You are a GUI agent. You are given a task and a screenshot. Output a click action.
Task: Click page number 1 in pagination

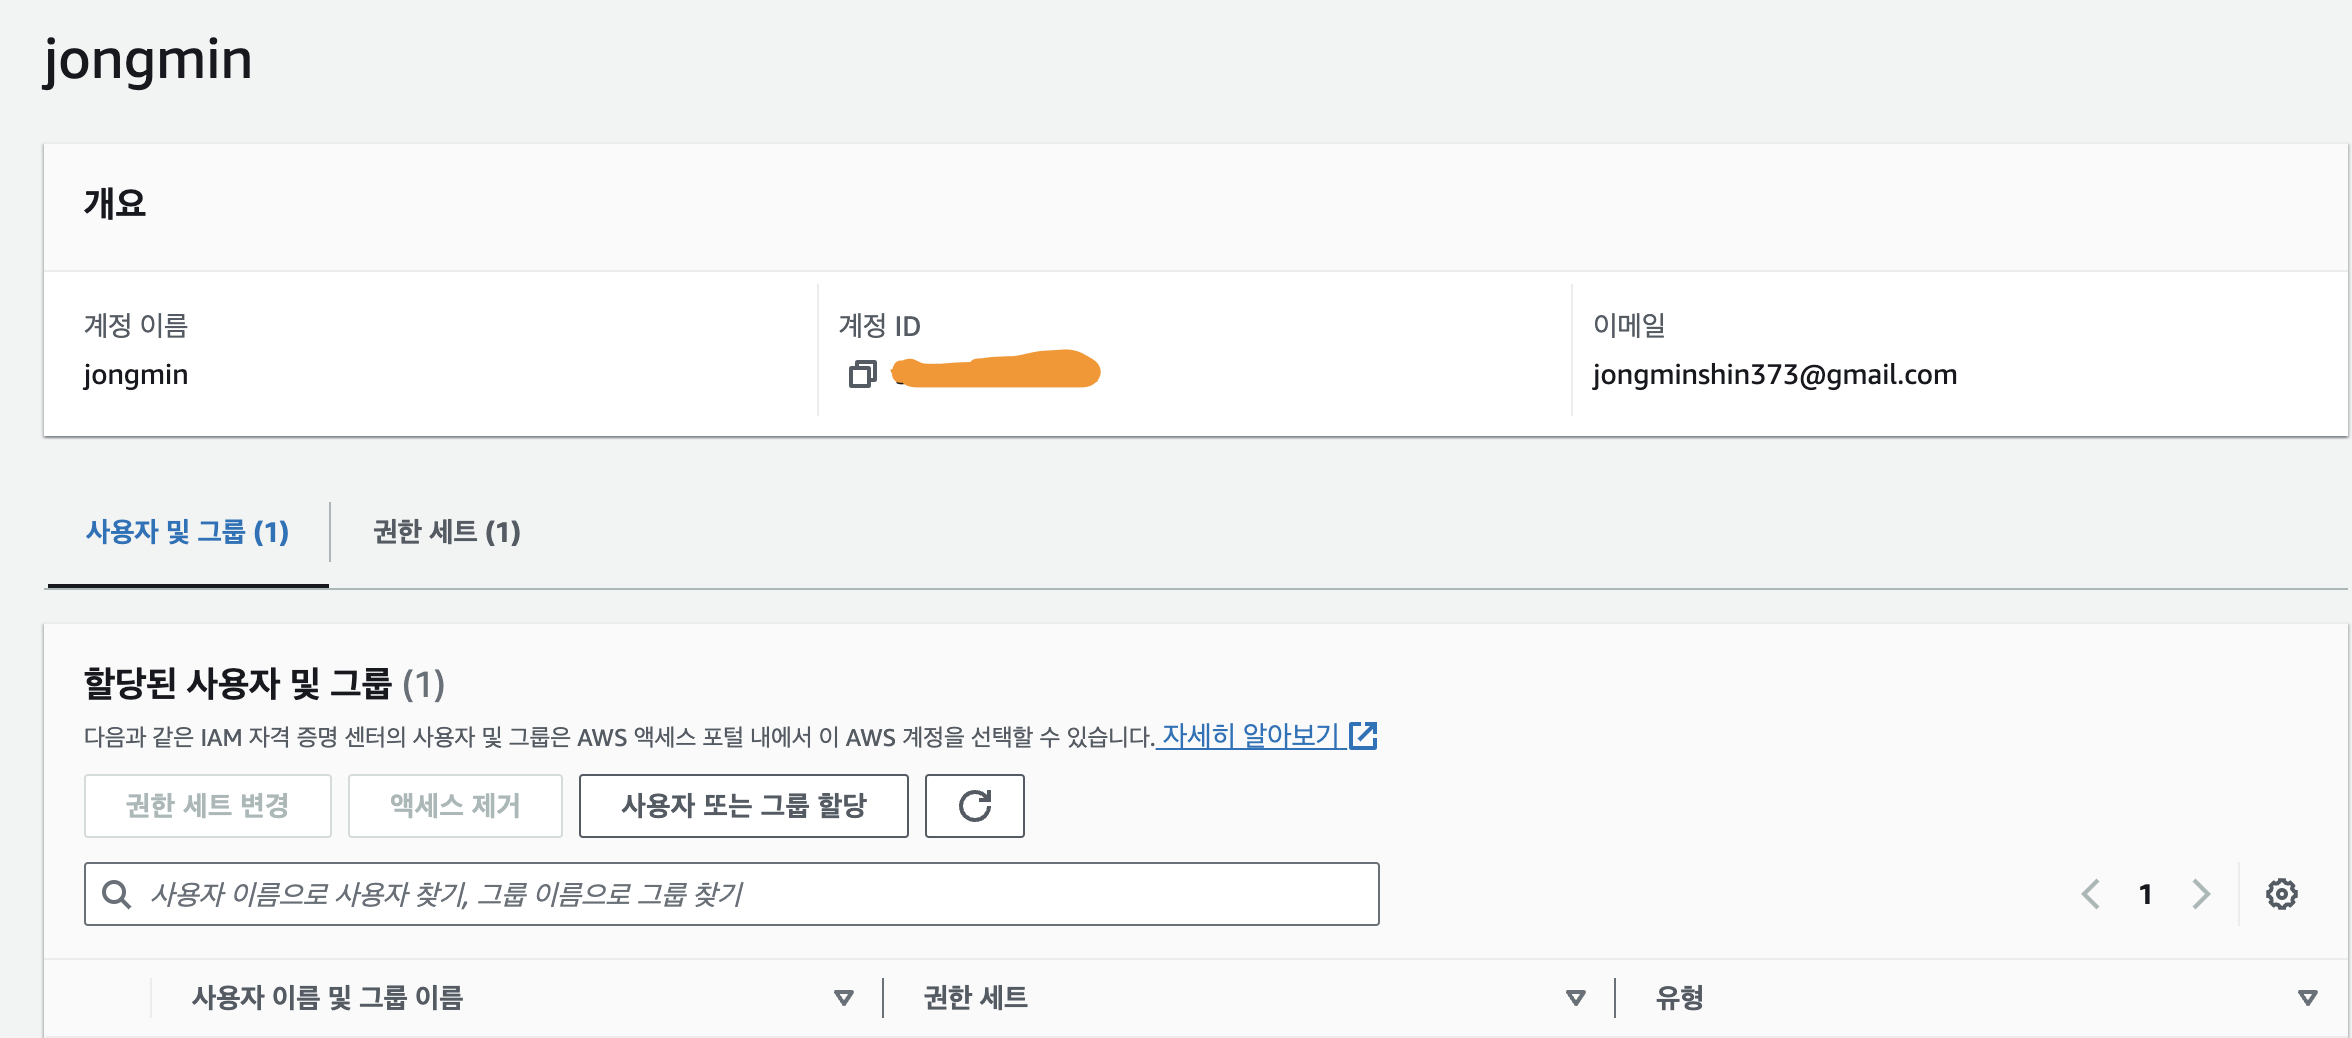[x=2145, y=894]
